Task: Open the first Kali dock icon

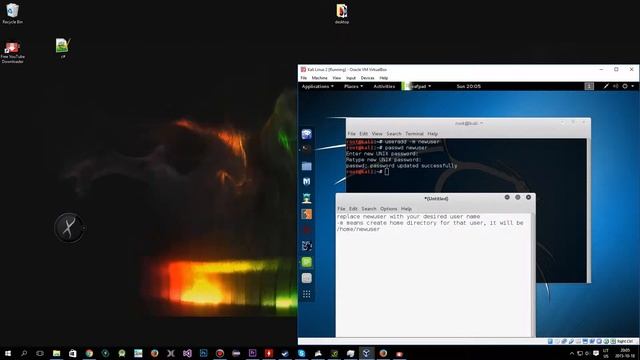Action: pos(307,134)
